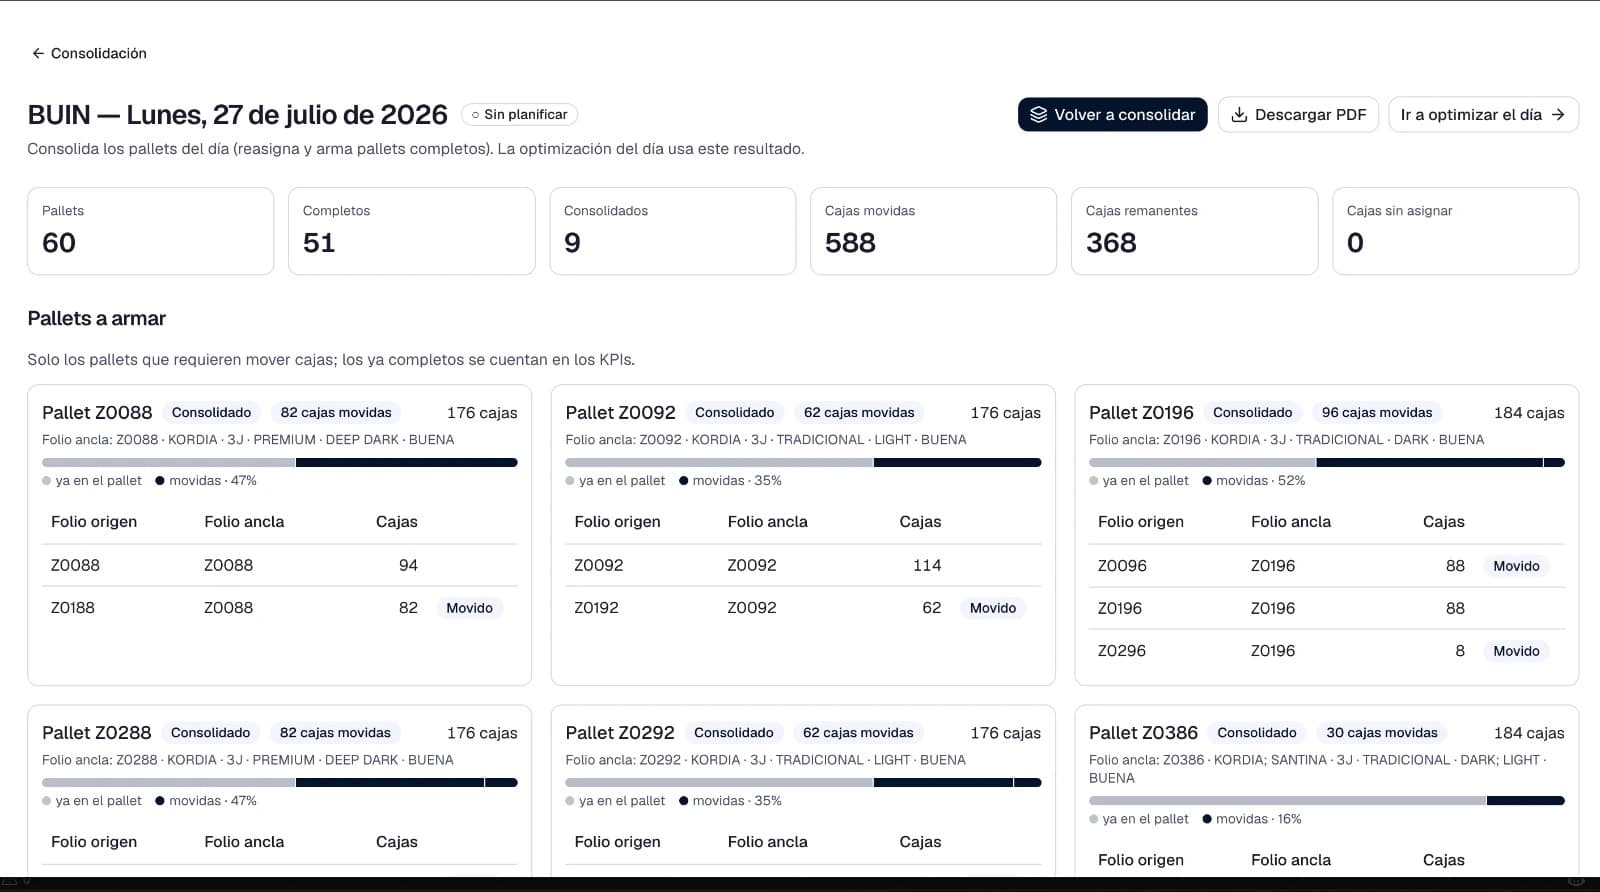The height and width of the screenshot is (892, 1600).
Task: Click the "Z0188" folio origen cell
Action: point(73,608)
